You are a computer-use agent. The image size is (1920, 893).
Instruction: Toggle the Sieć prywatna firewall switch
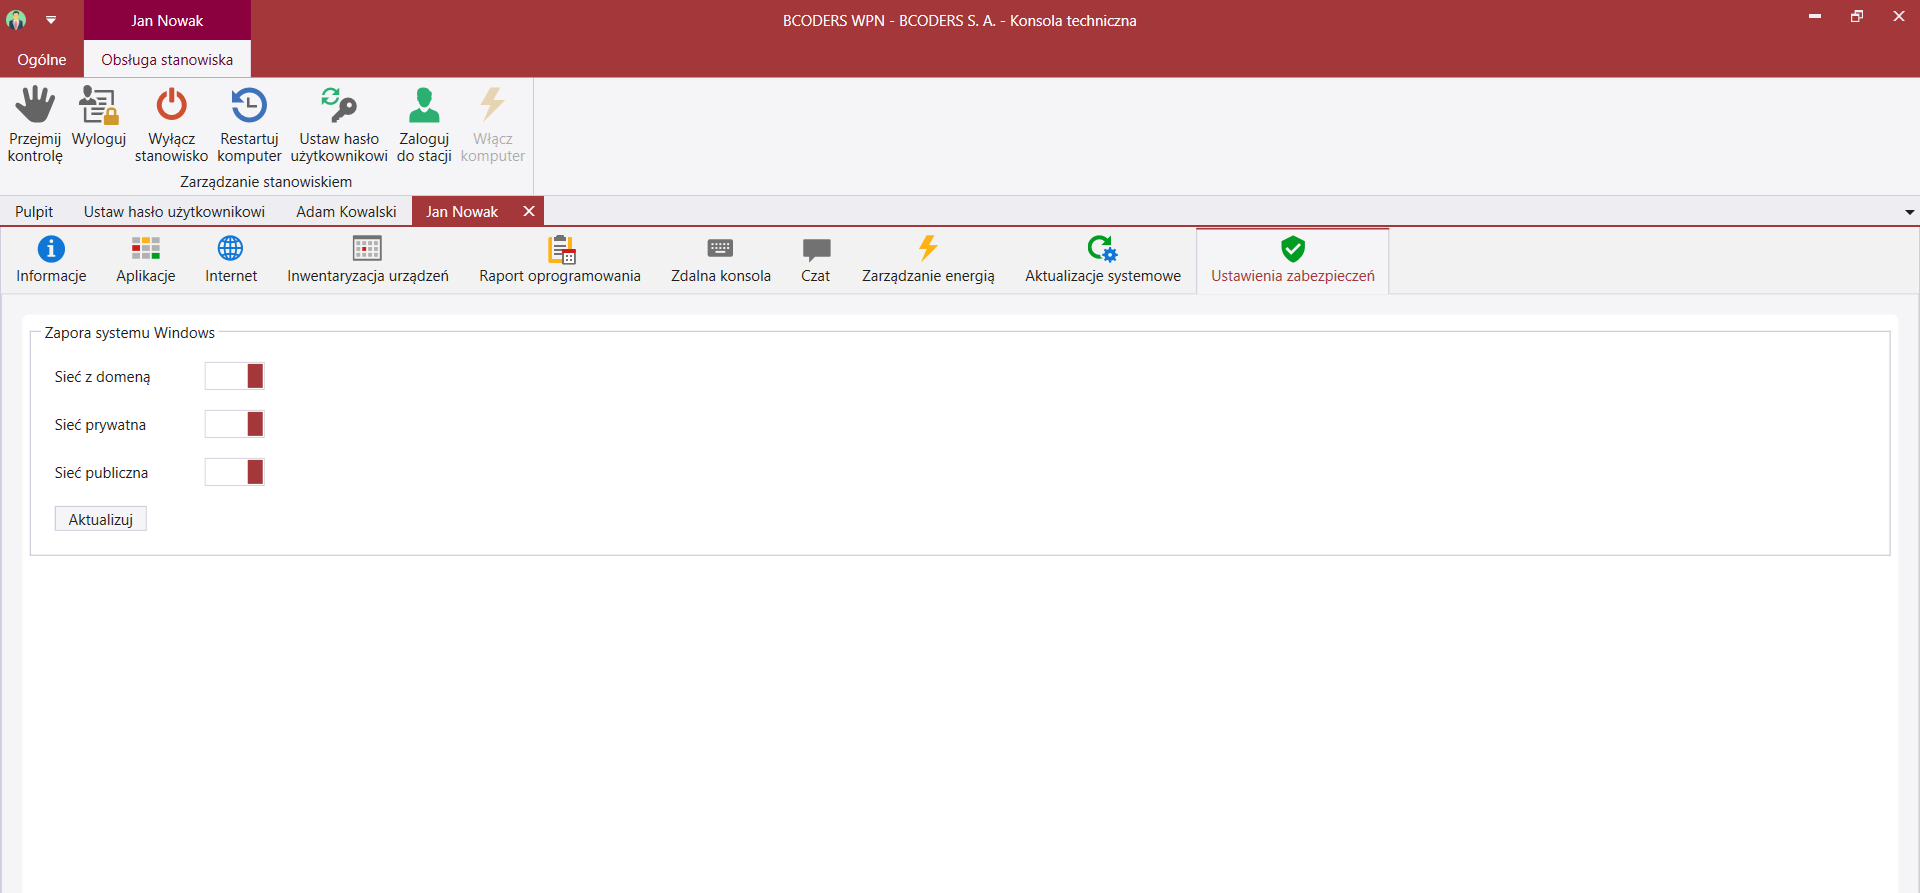[234, 424]
